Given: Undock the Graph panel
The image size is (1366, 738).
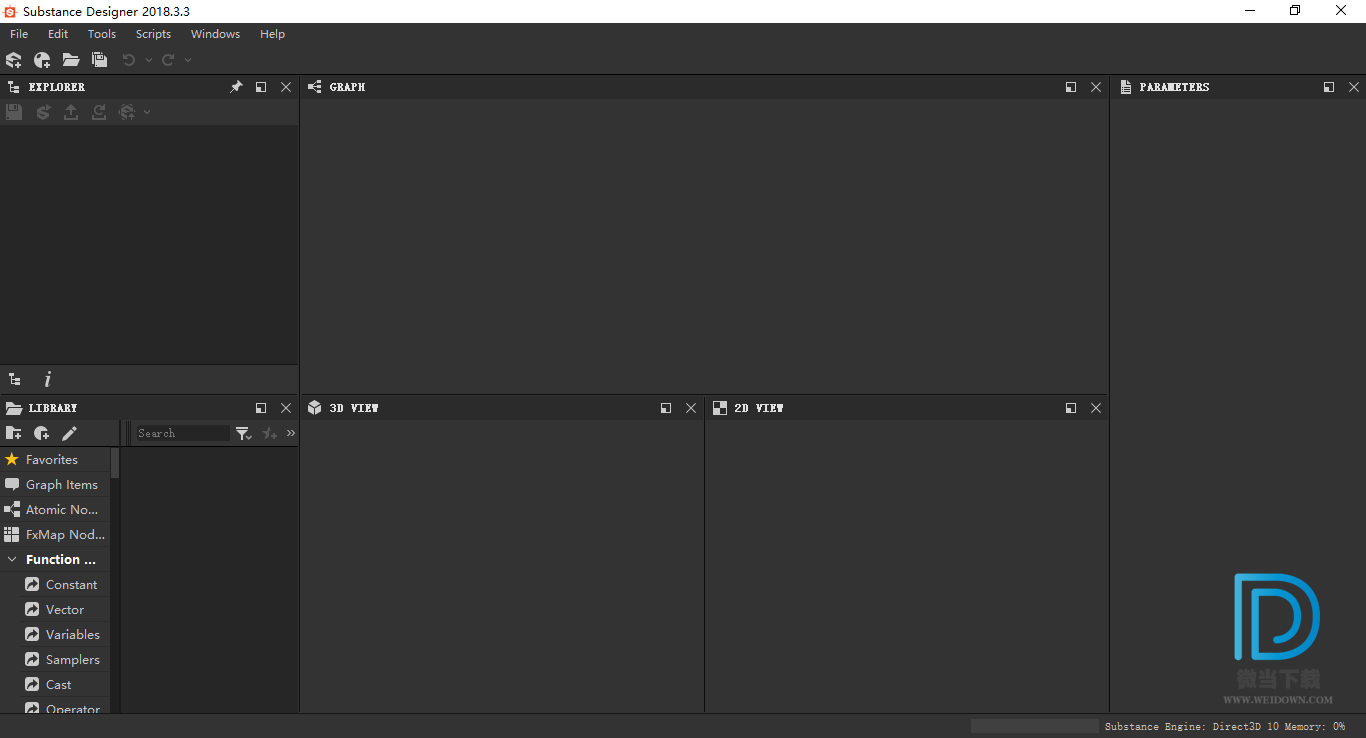Looking at the screenshot, I should pyautogui.click(x=1071, y=87).
